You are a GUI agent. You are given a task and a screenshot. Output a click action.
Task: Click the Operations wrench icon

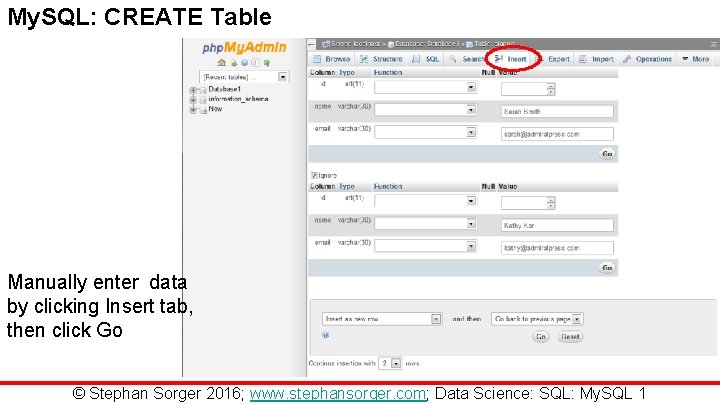tap(627, 59)
